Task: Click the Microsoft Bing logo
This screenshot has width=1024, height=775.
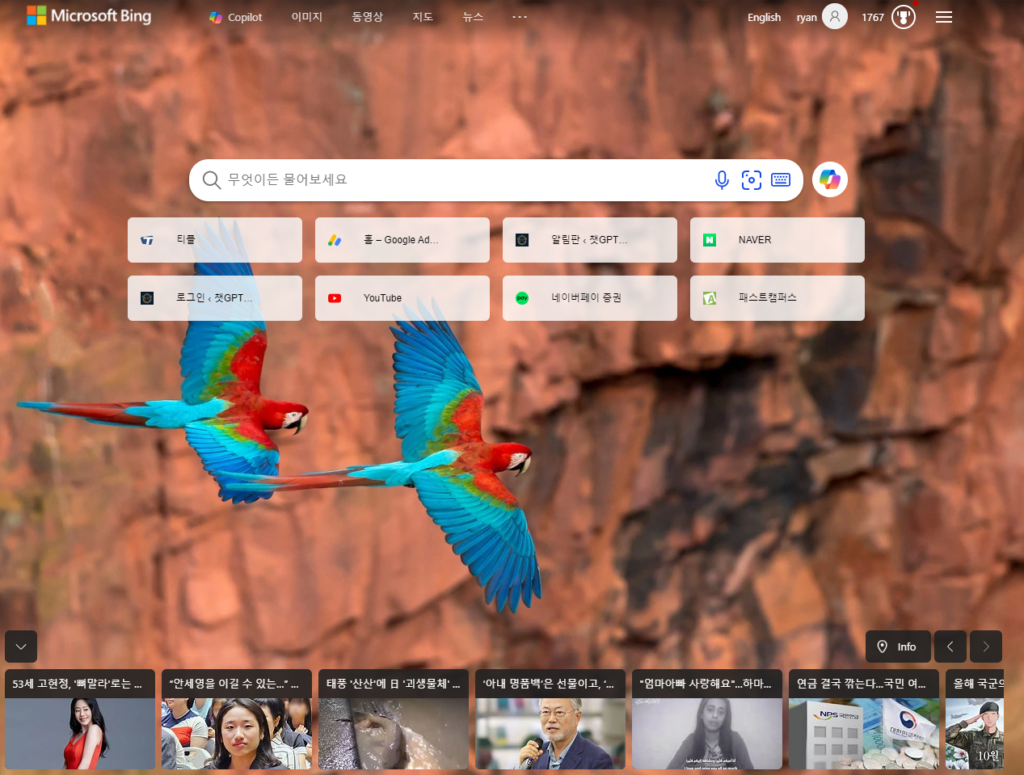Action: pos(89,16)
